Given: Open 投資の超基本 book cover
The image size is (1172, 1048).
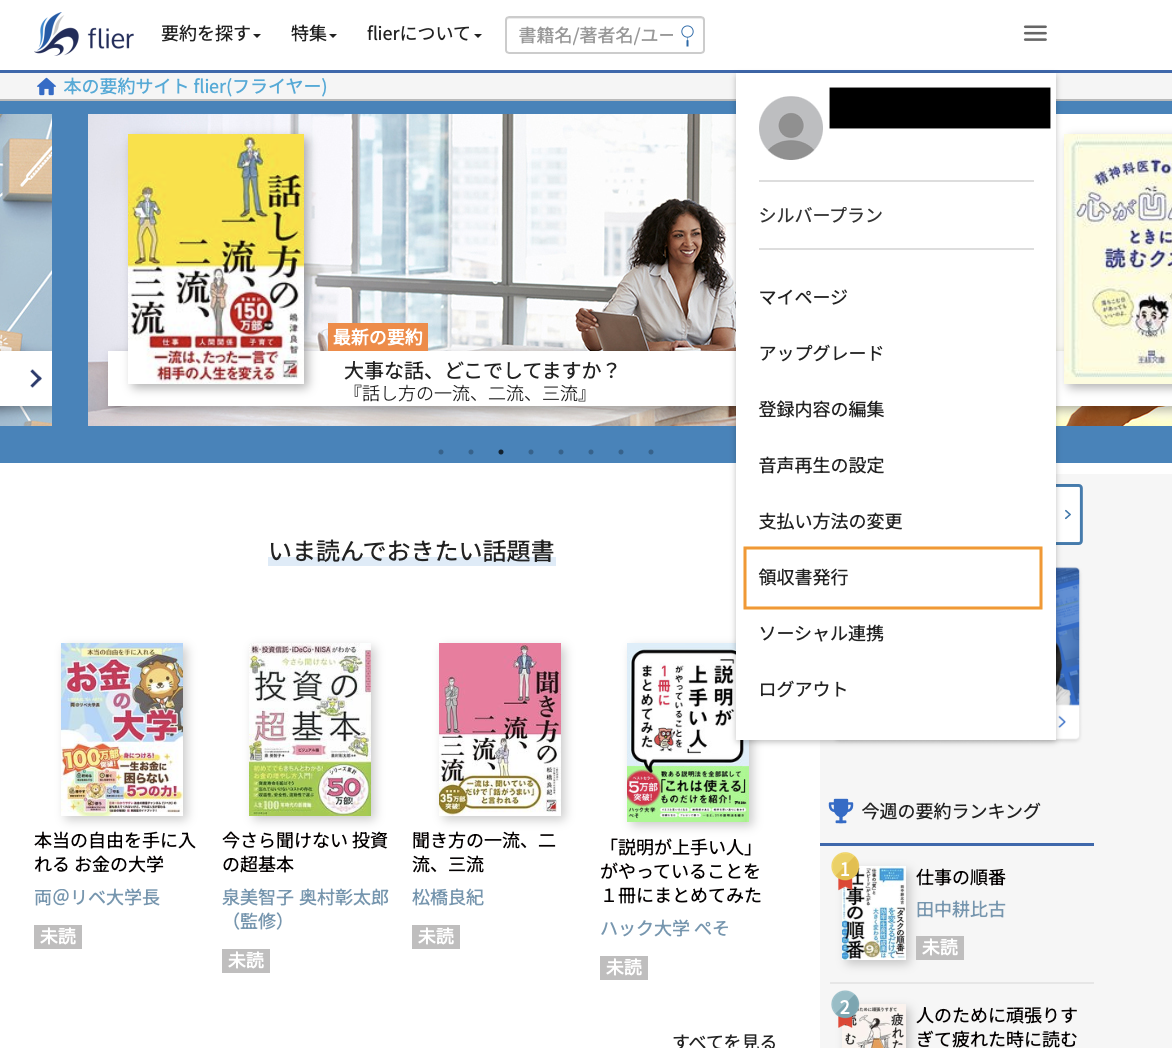Looking at the screenshot, I should [309, 729].
